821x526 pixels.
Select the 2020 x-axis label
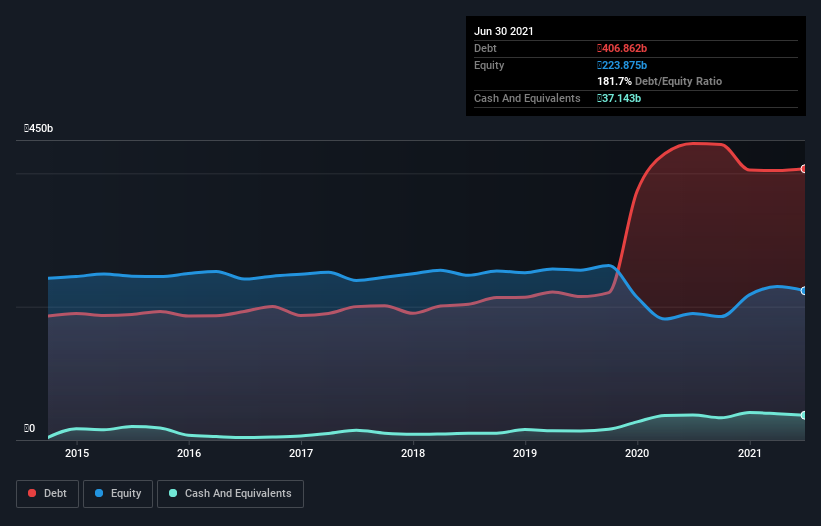pyautogui.click(x=637, y=453)
